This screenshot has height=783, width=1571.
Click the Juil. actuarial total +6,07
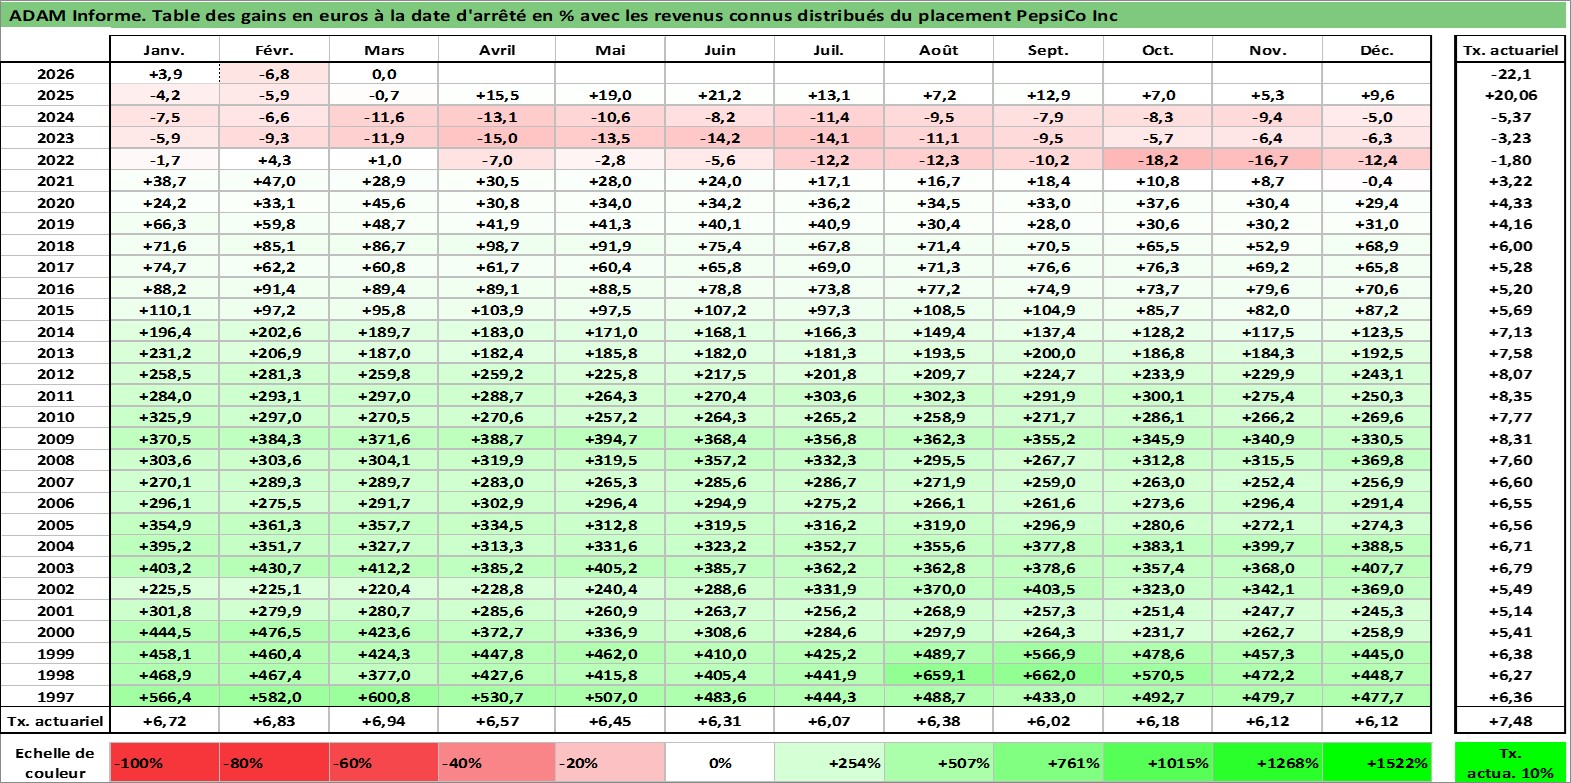[x=829, y=720]
